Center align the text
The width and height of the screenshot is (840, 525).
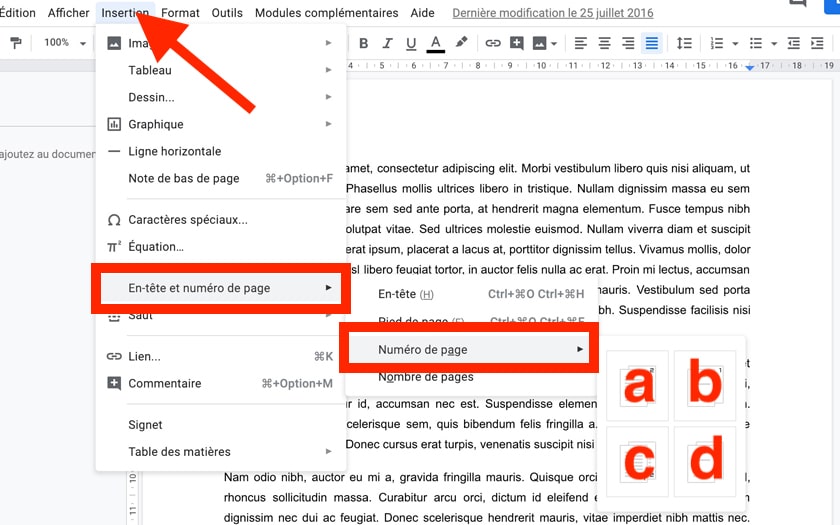[x=604, y=43]
